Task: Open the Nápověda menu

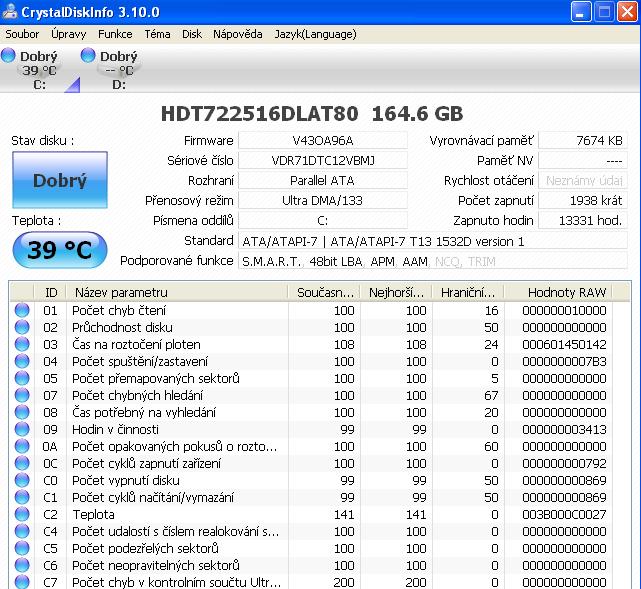Action: coord(238,34)
